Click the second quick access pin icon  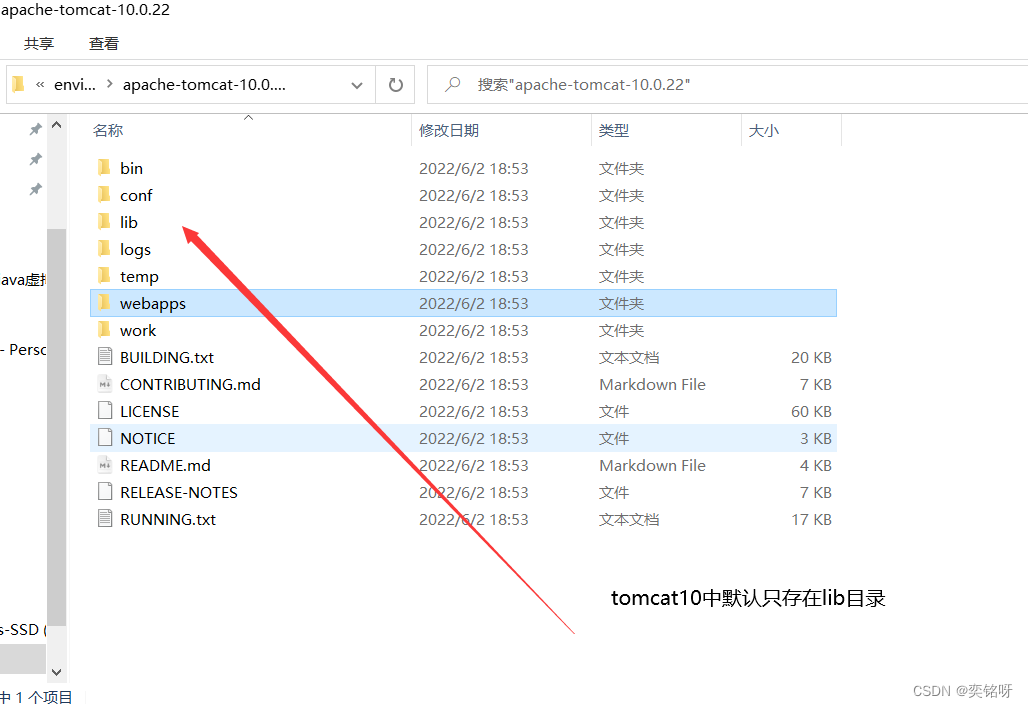pos(35,159)
